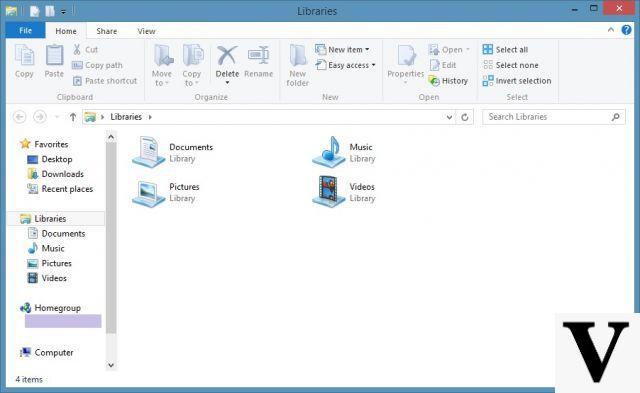Click navigation pane scrollbar up arrow
This screenshot has width=640, height=393.
pyautogui.click(x=111, y=138)
